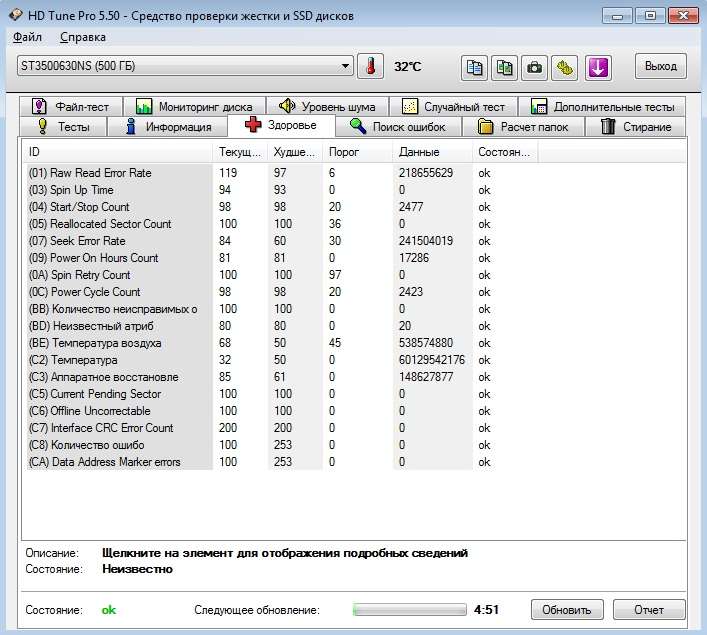
Task: Click the camera save screenshot icon
Action: tap(535, 67)
